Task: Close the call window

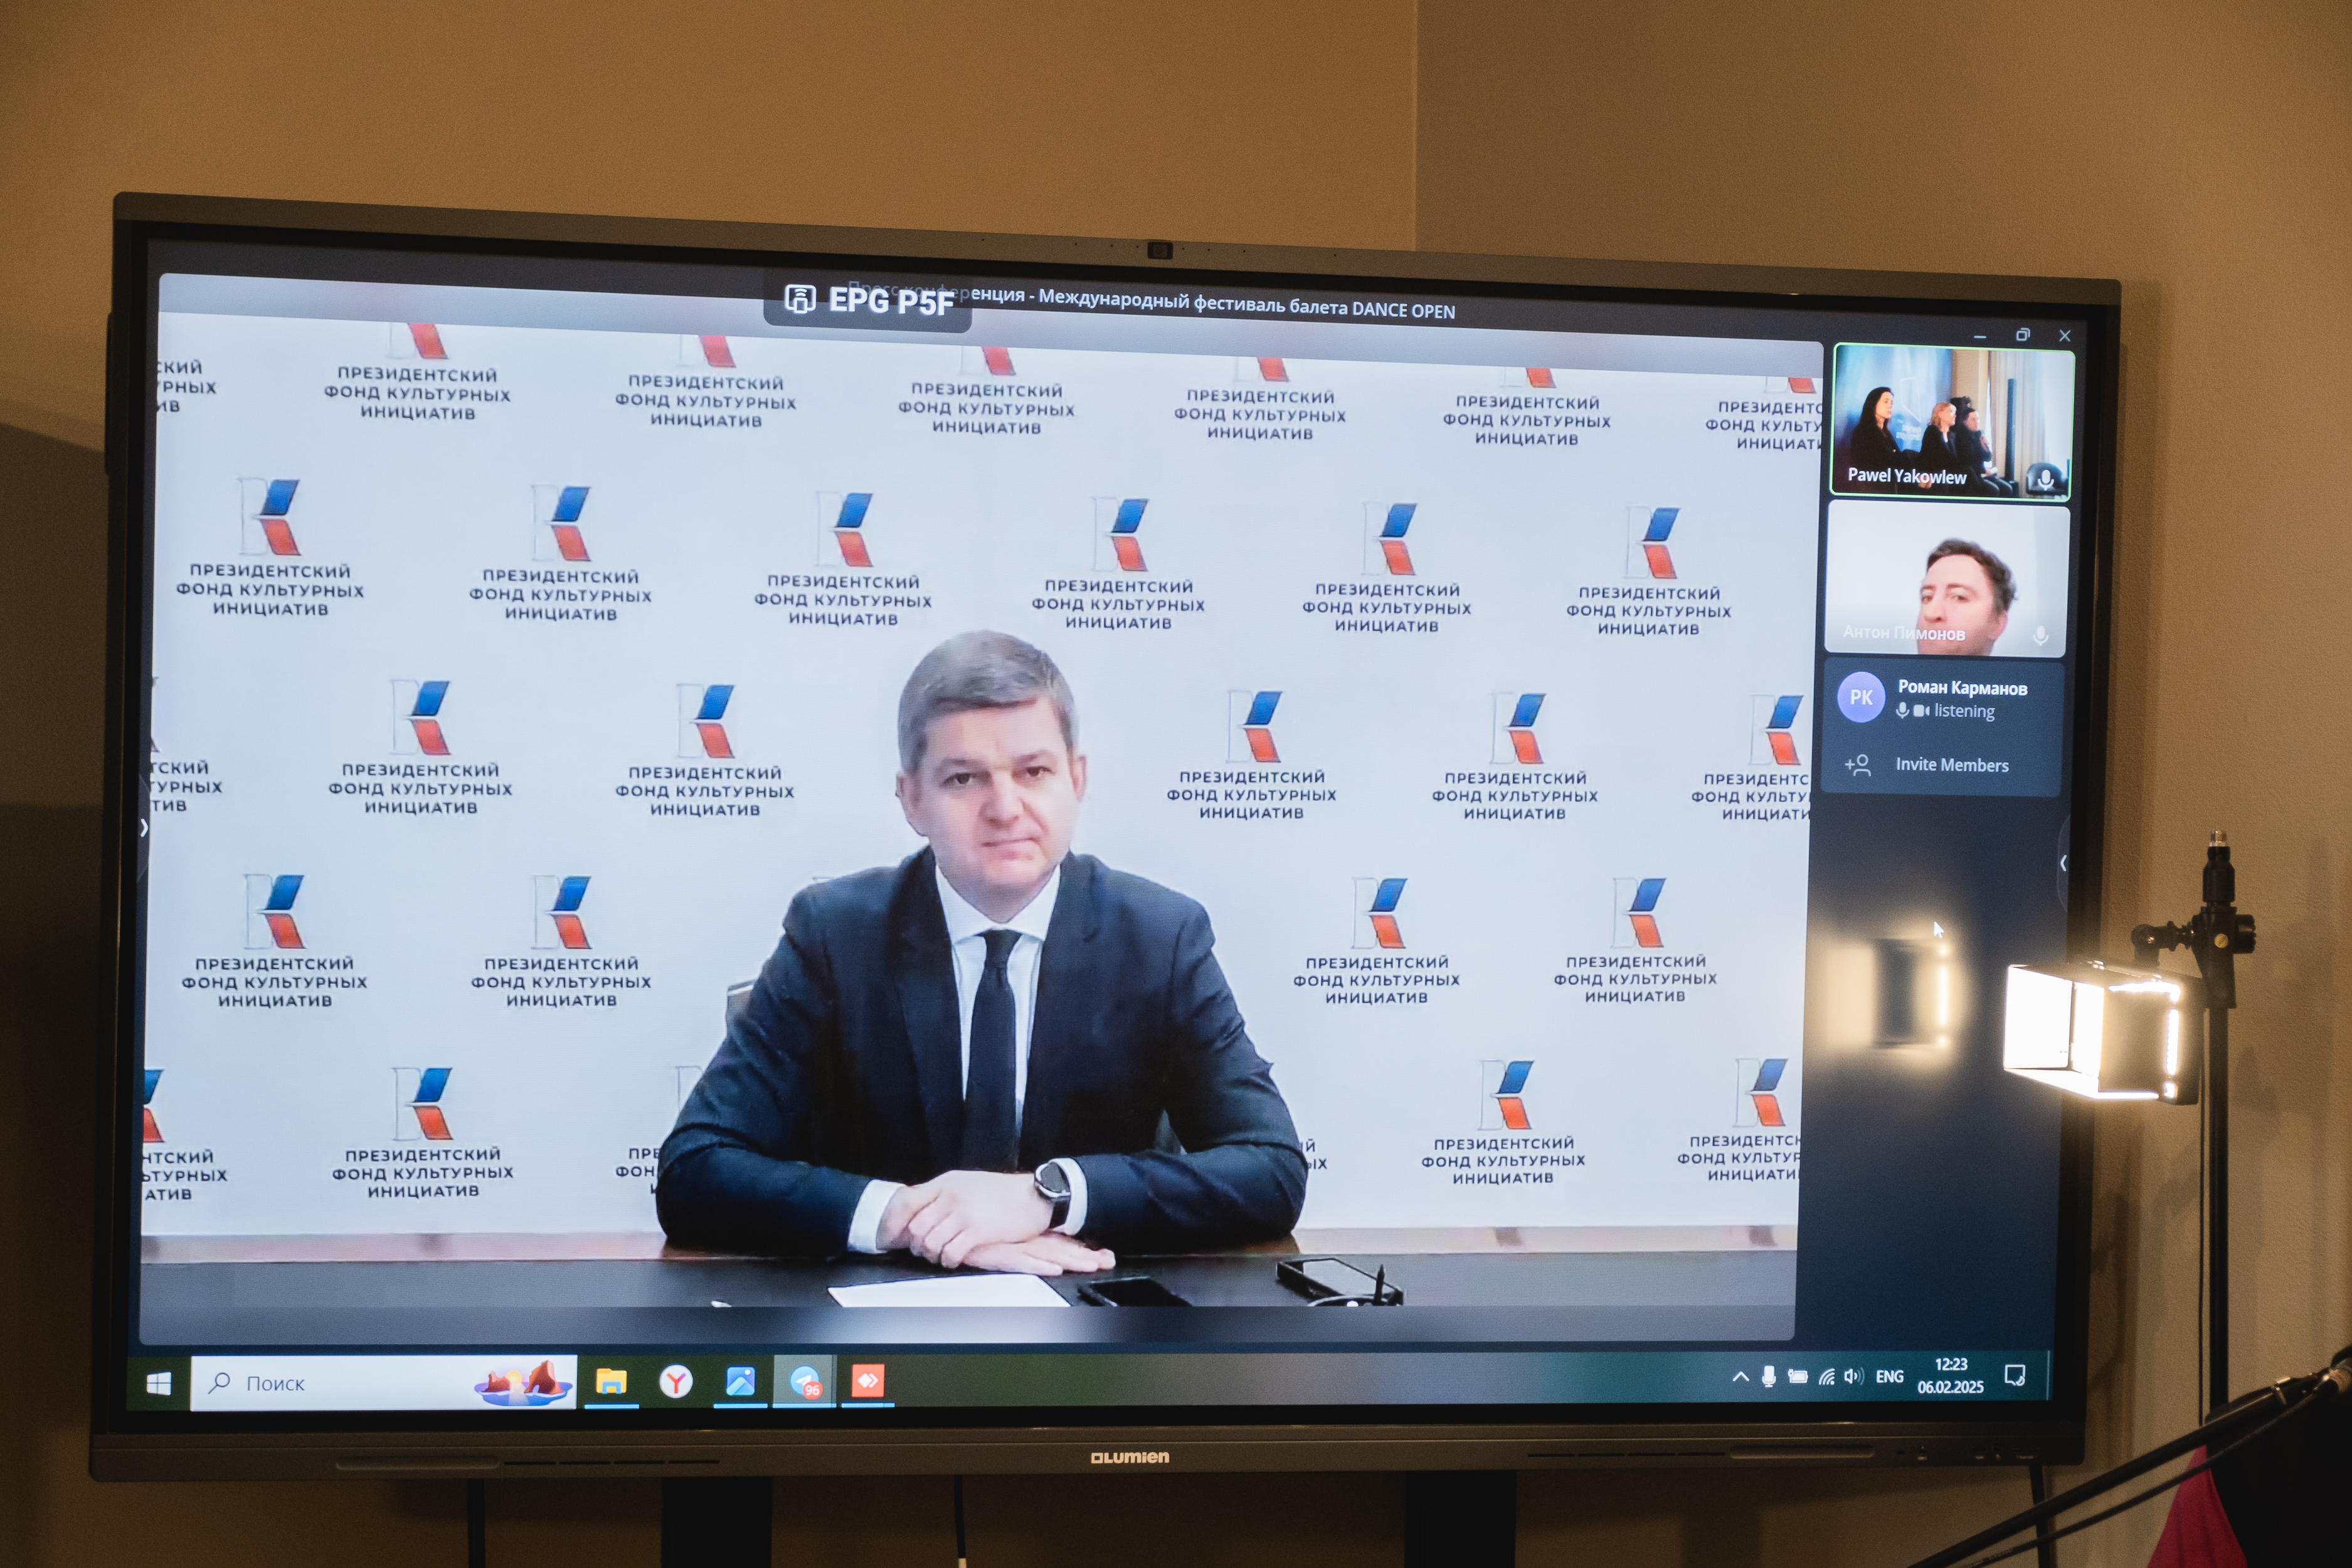Action: pos(2064,335)
